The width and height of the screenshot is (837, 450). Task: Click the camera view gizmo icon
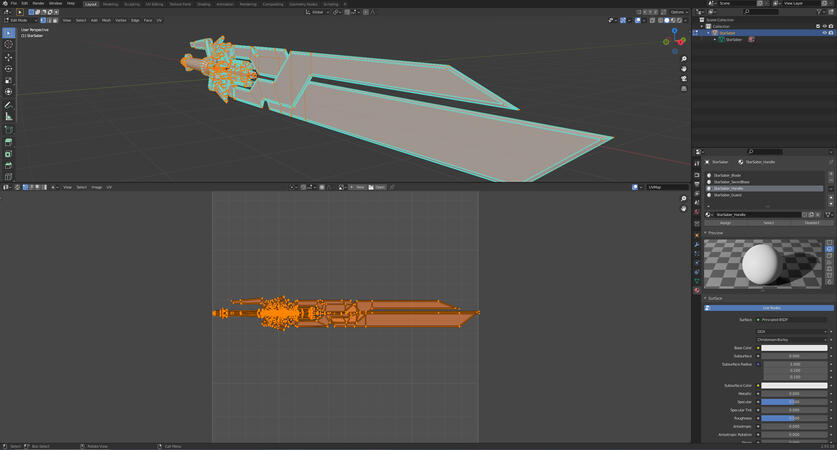coord(684,77)
